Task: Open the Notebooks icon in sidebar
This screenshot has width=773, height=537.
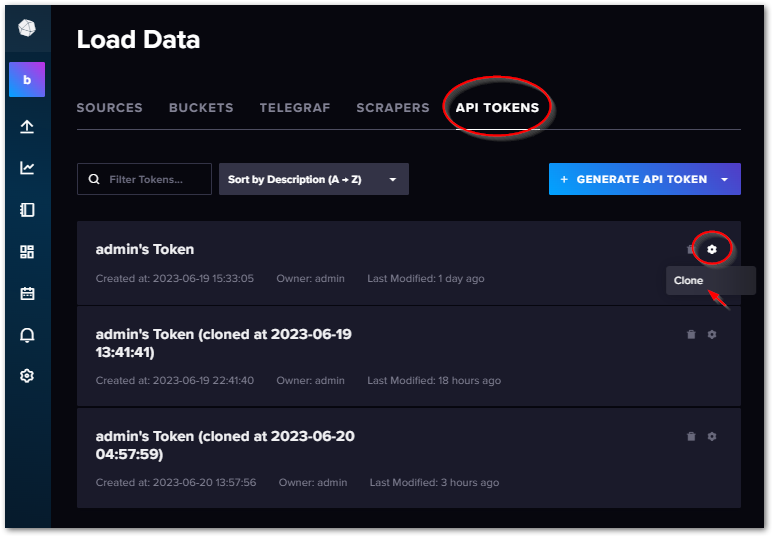Action: pos(27,210)
